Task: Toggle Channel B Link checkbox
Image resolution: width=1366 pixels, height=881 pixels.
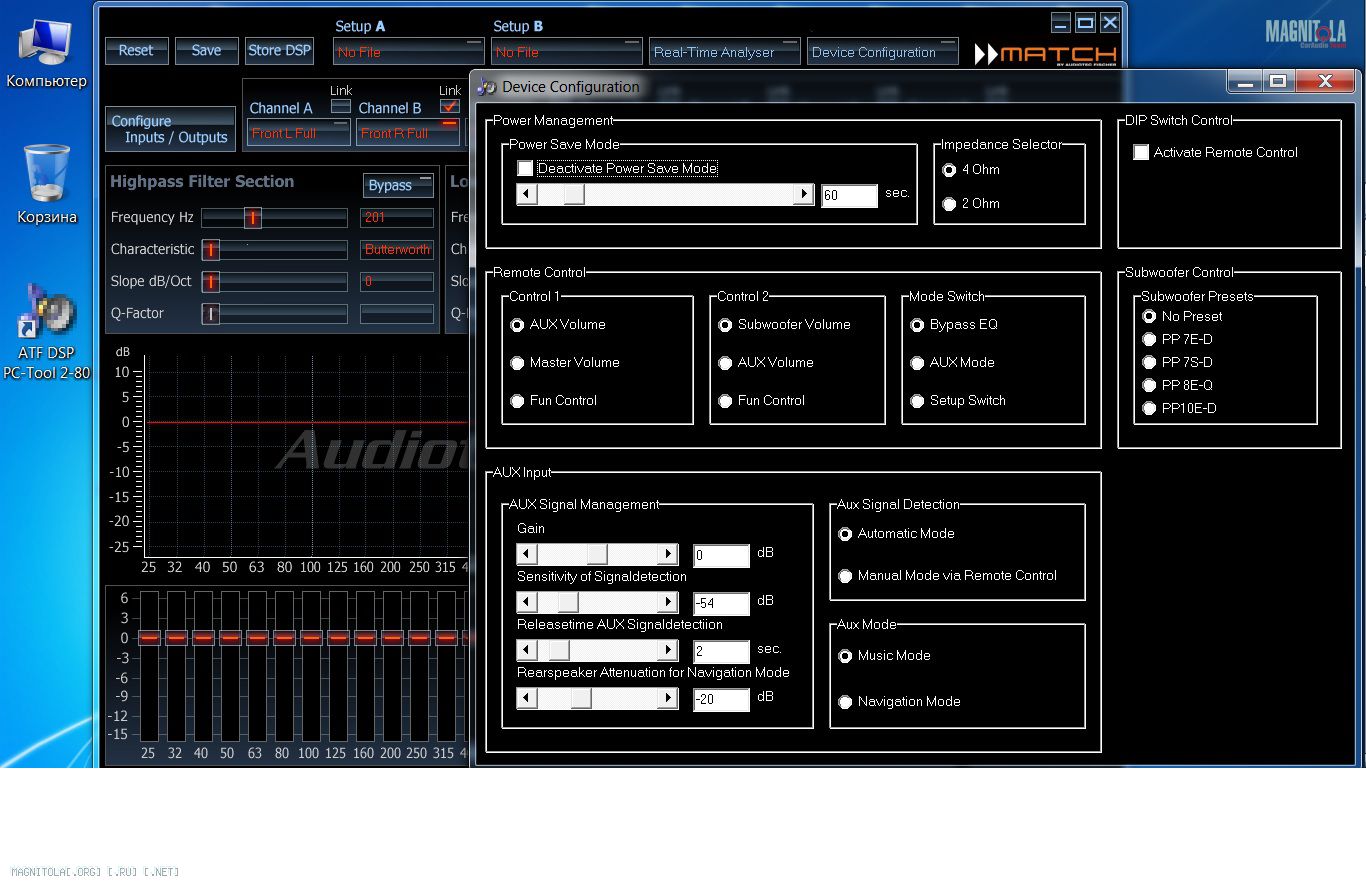Action: pyautogui.click(x=450, y=106)
